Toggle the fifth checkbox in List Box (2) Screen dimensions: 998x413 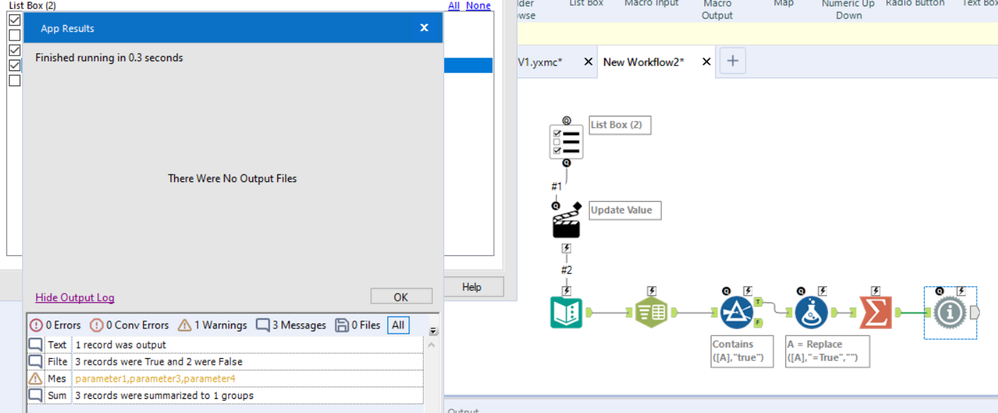pos(15,81)
